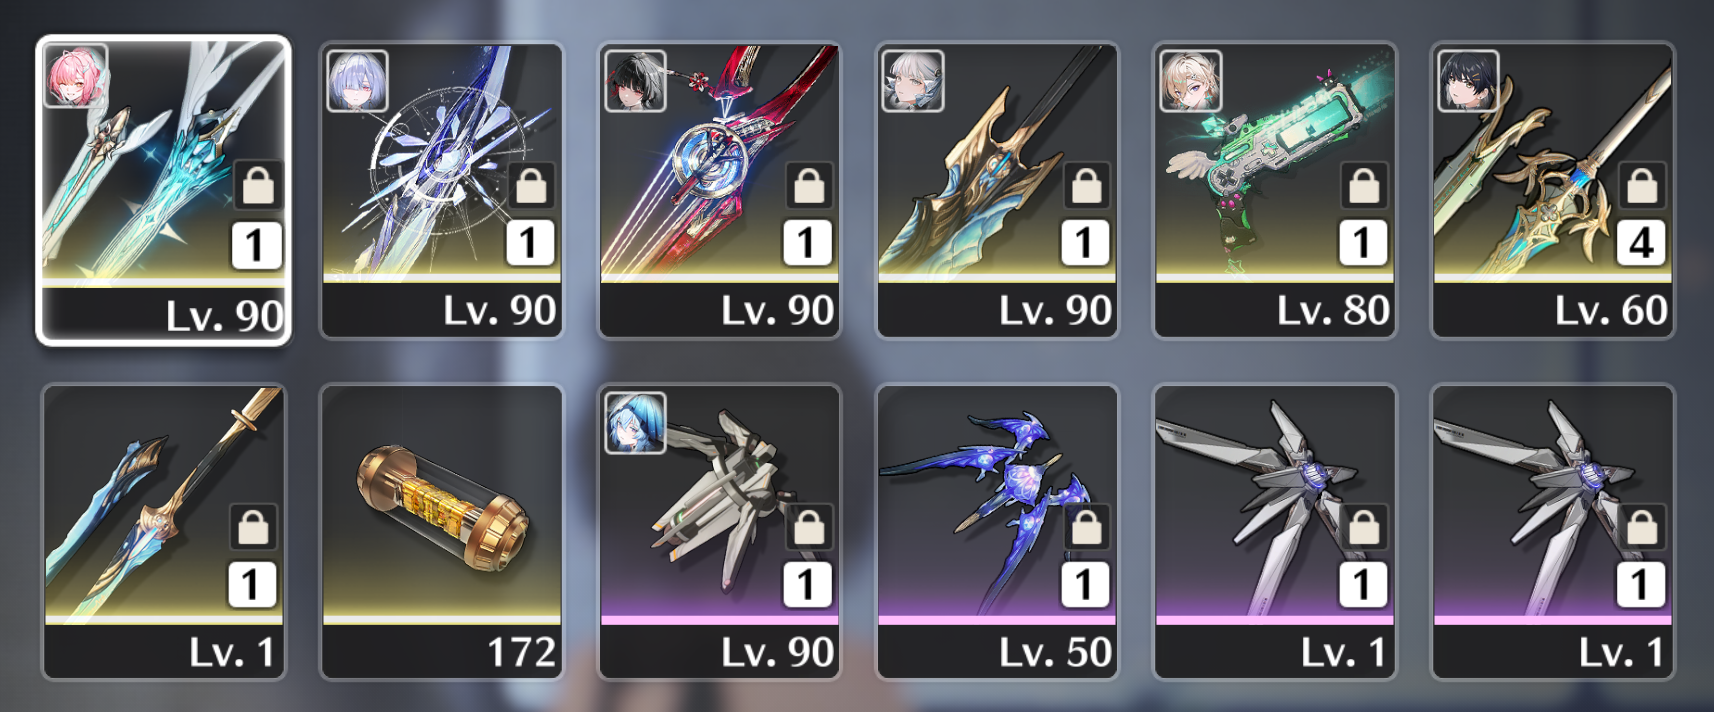The height and width of the screenshot is (712, 1714).
Task: Click the blue-haired character portrait icon
Action: coord(635,422)
